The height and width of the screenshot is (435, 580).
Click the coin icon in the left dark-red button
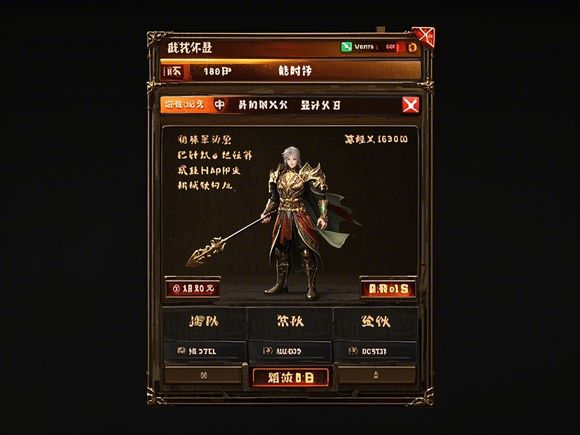176,289
